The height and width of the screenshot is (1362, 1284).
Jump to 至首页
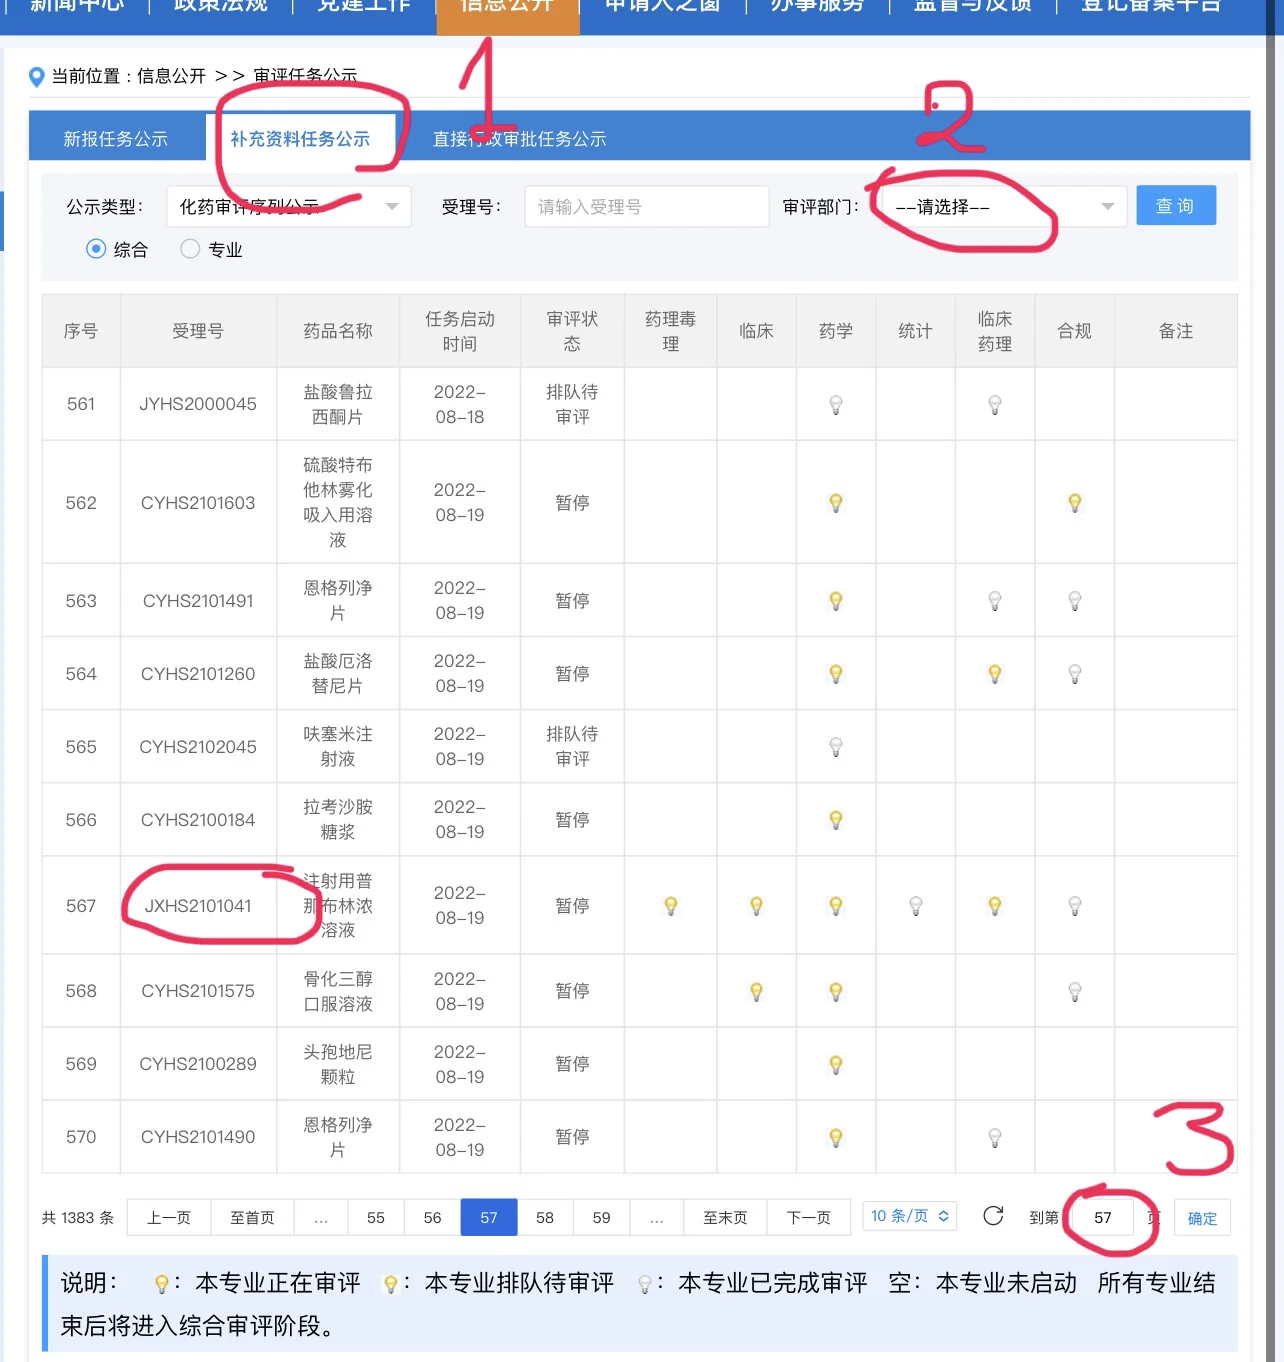[252, 1218]
